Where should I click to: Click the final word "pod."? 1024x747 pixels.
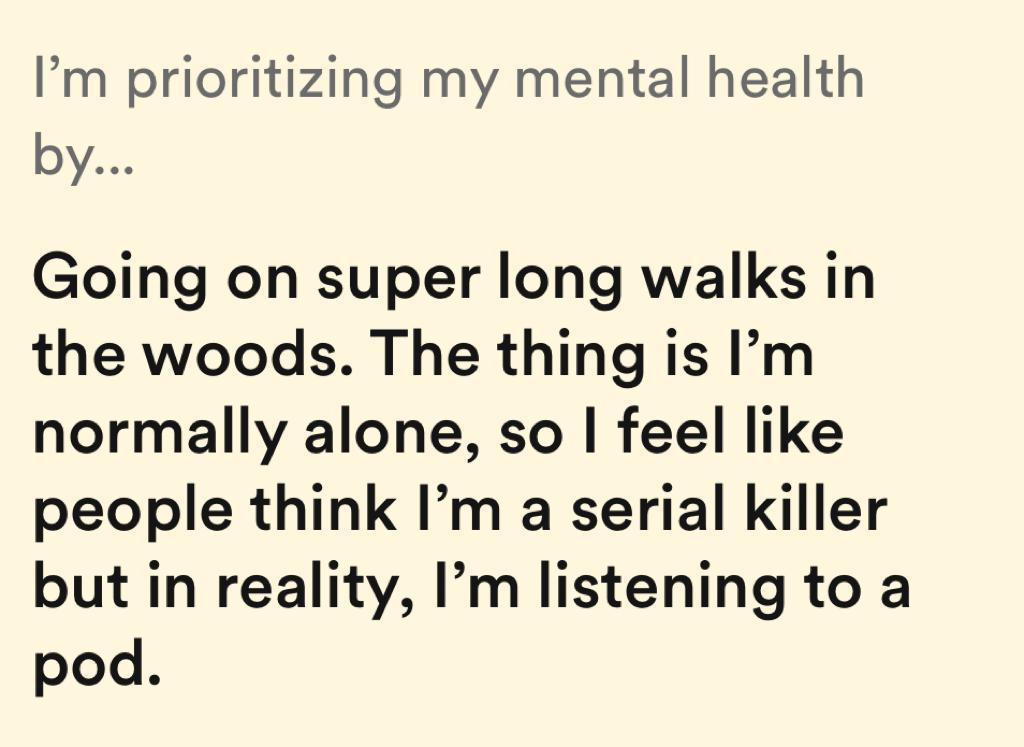click(96, 664)
